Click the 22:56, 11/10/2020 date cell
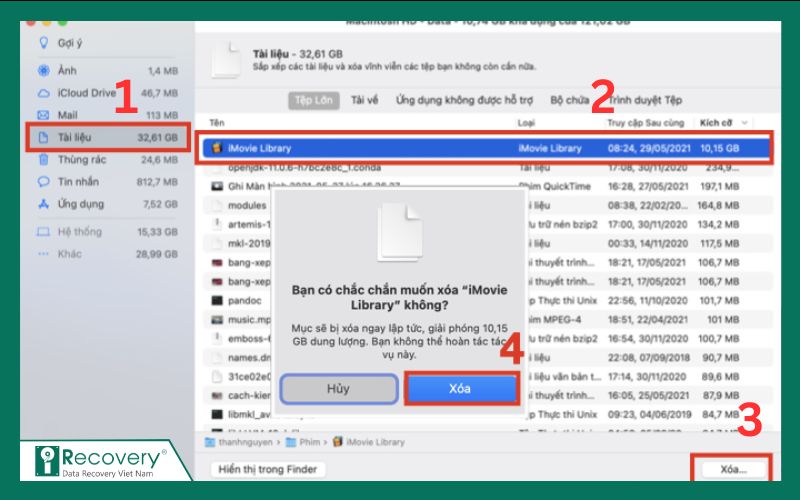Viewport: 800px width, 500px height. (647, 301)
